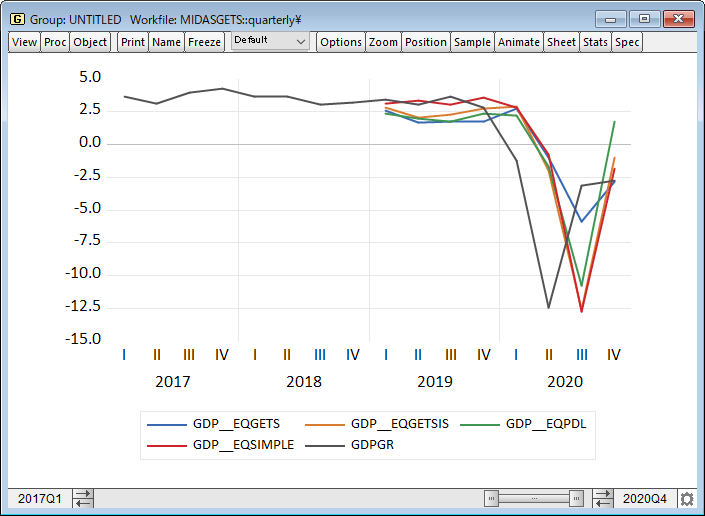This screenshot has width=705, height=516.
Task: Click the Animate toolbar button
Action: click(519, 42)
